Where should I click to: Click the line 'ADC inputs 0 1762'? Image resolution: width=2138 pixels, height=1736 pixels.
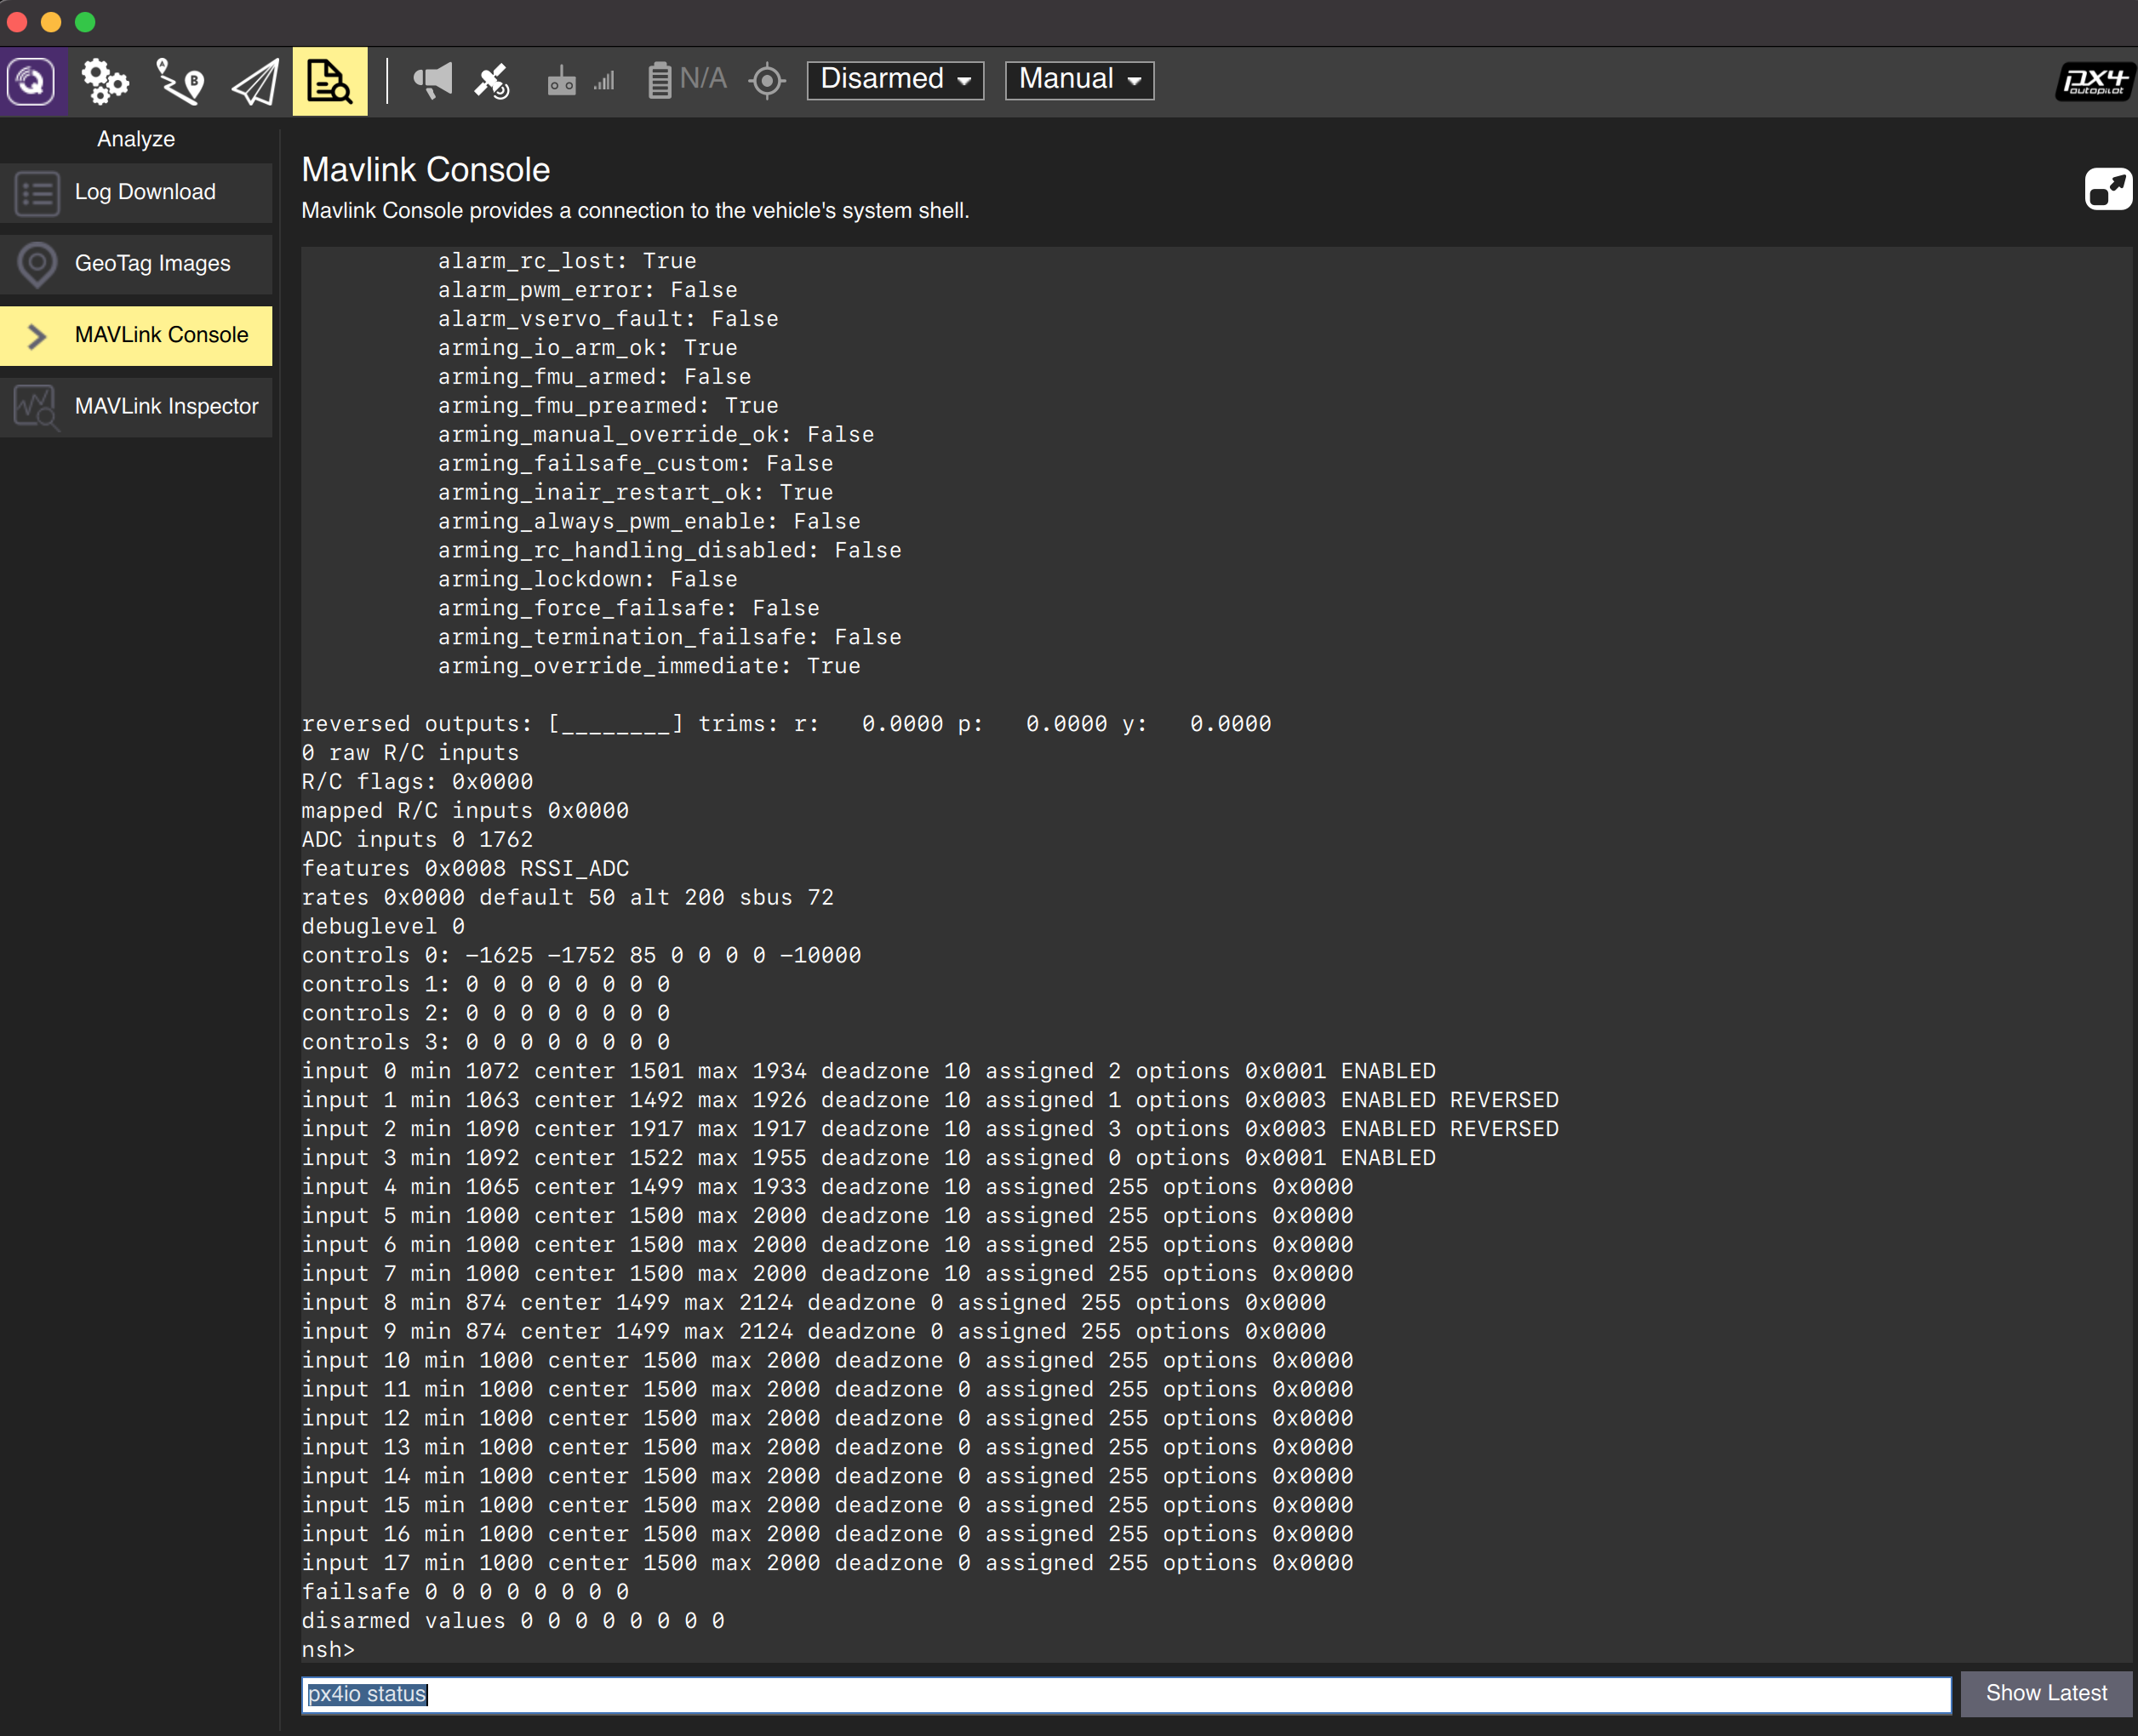[x=417, y=840]
